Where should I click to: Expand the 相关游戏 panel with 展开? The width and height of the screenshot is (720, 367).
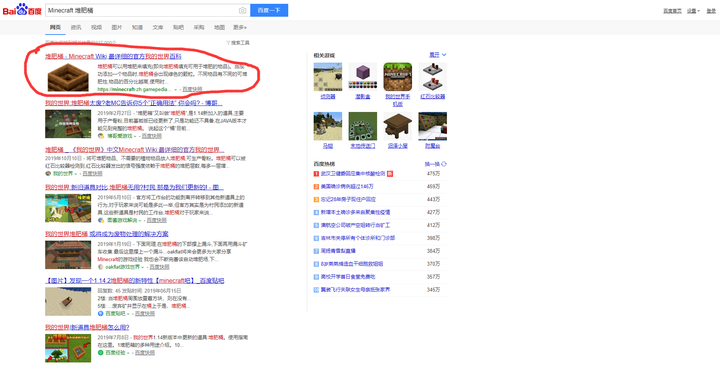438,55
